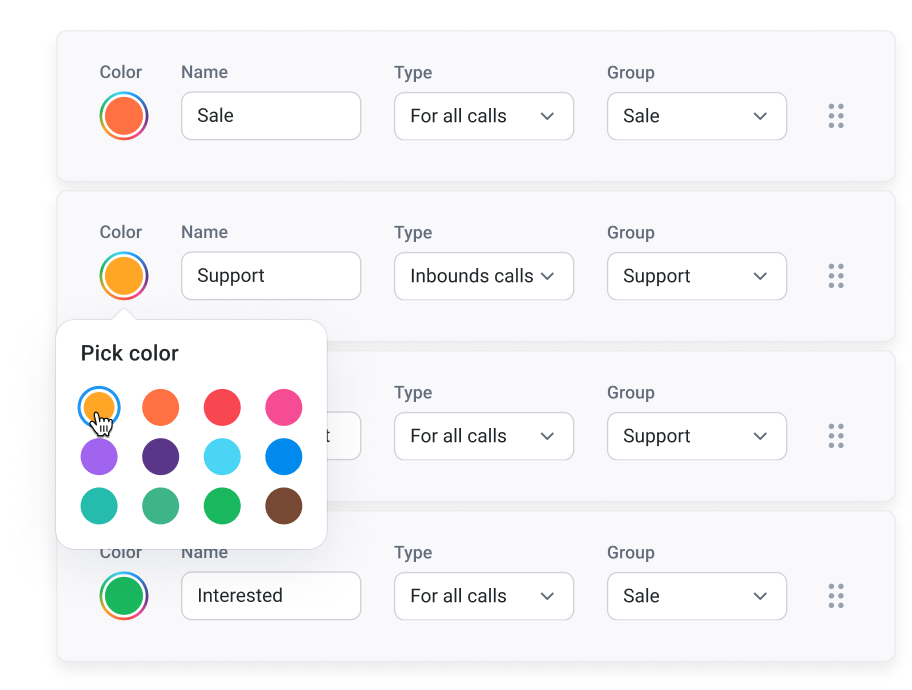Open the Support tag color picker

tap(123, 276)
